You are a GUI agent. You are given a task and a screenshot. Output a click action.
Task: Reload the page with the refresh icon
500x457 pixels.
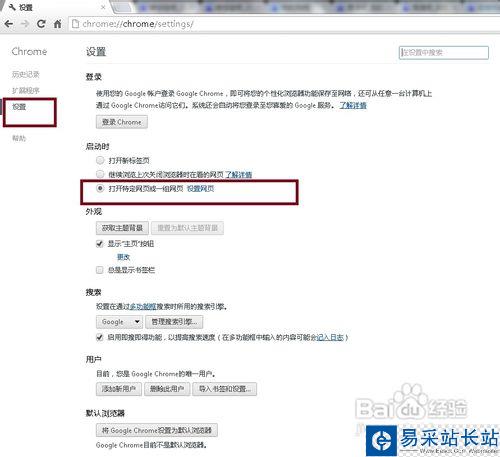coord(41,24)
